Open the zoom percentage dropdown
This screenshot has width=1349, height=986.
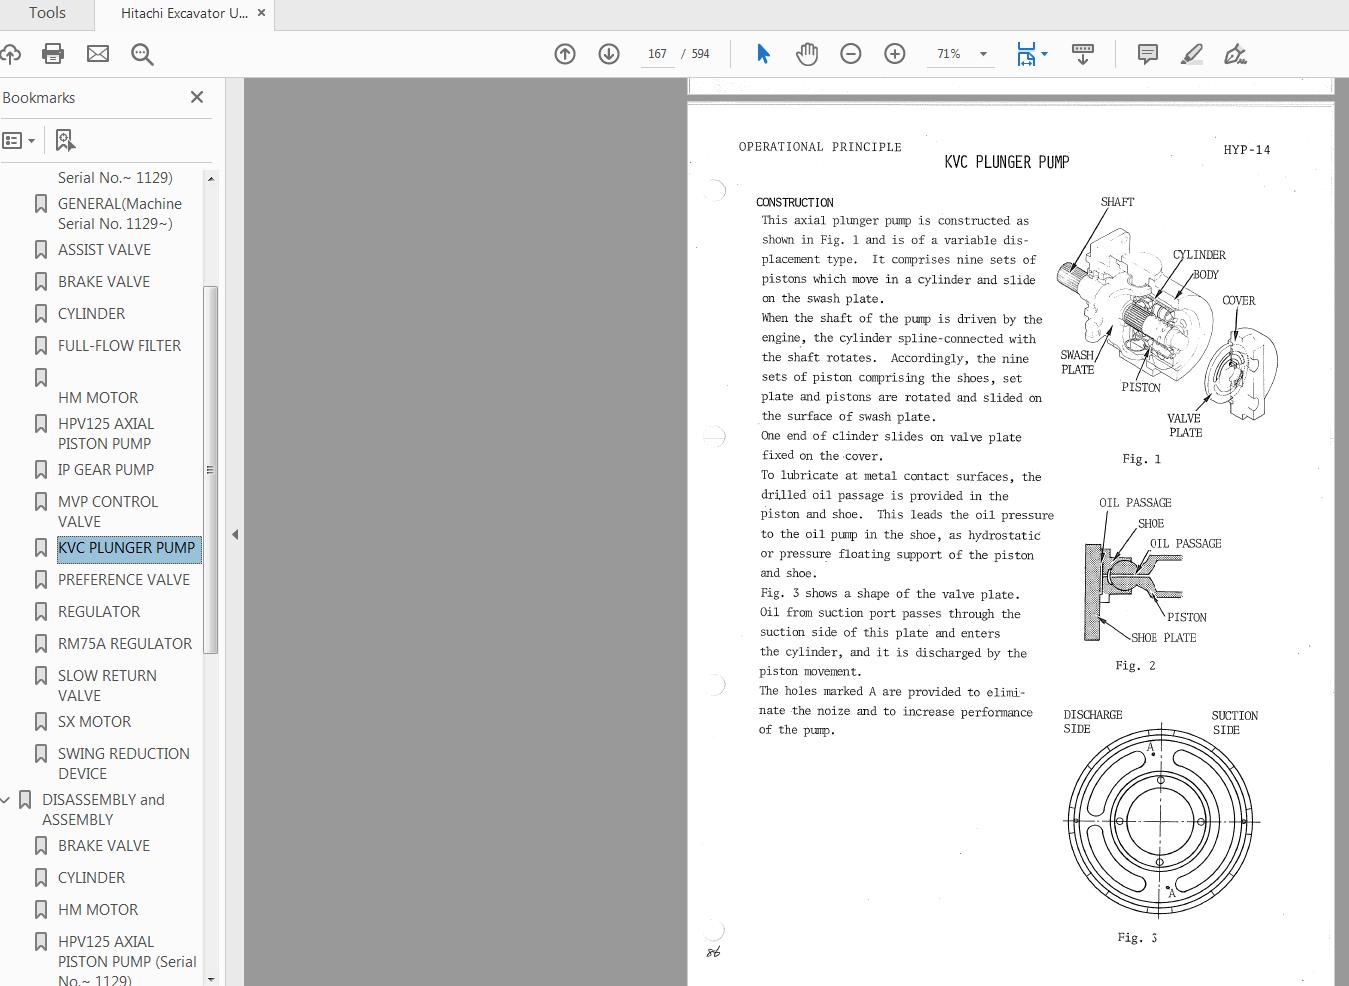[x=982, y=54]
